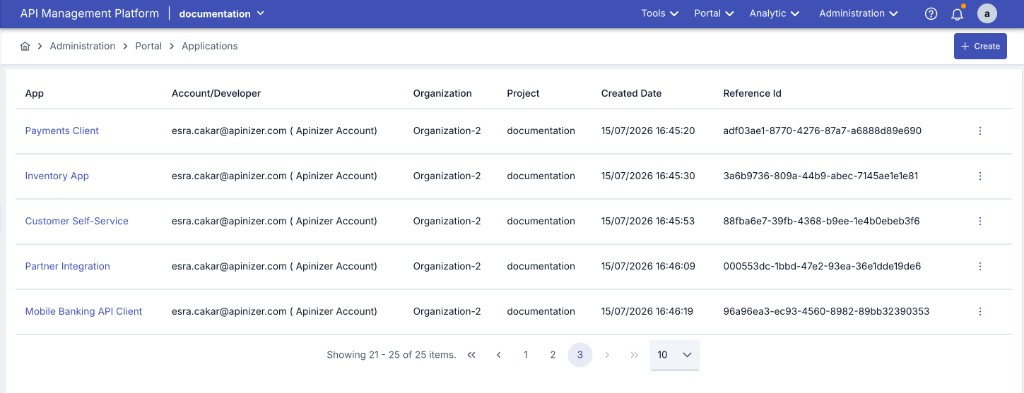
Task: Select current page 3
Action: click(580, 355)
